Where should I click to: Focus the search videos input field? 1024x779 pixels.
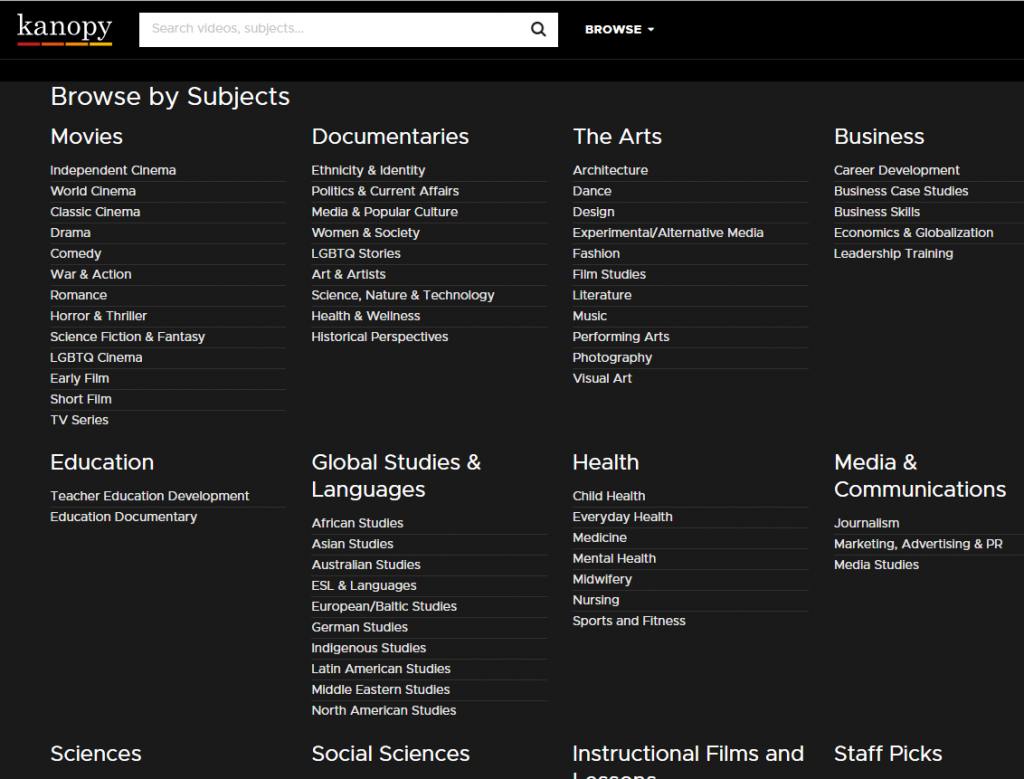pos(335,29)
